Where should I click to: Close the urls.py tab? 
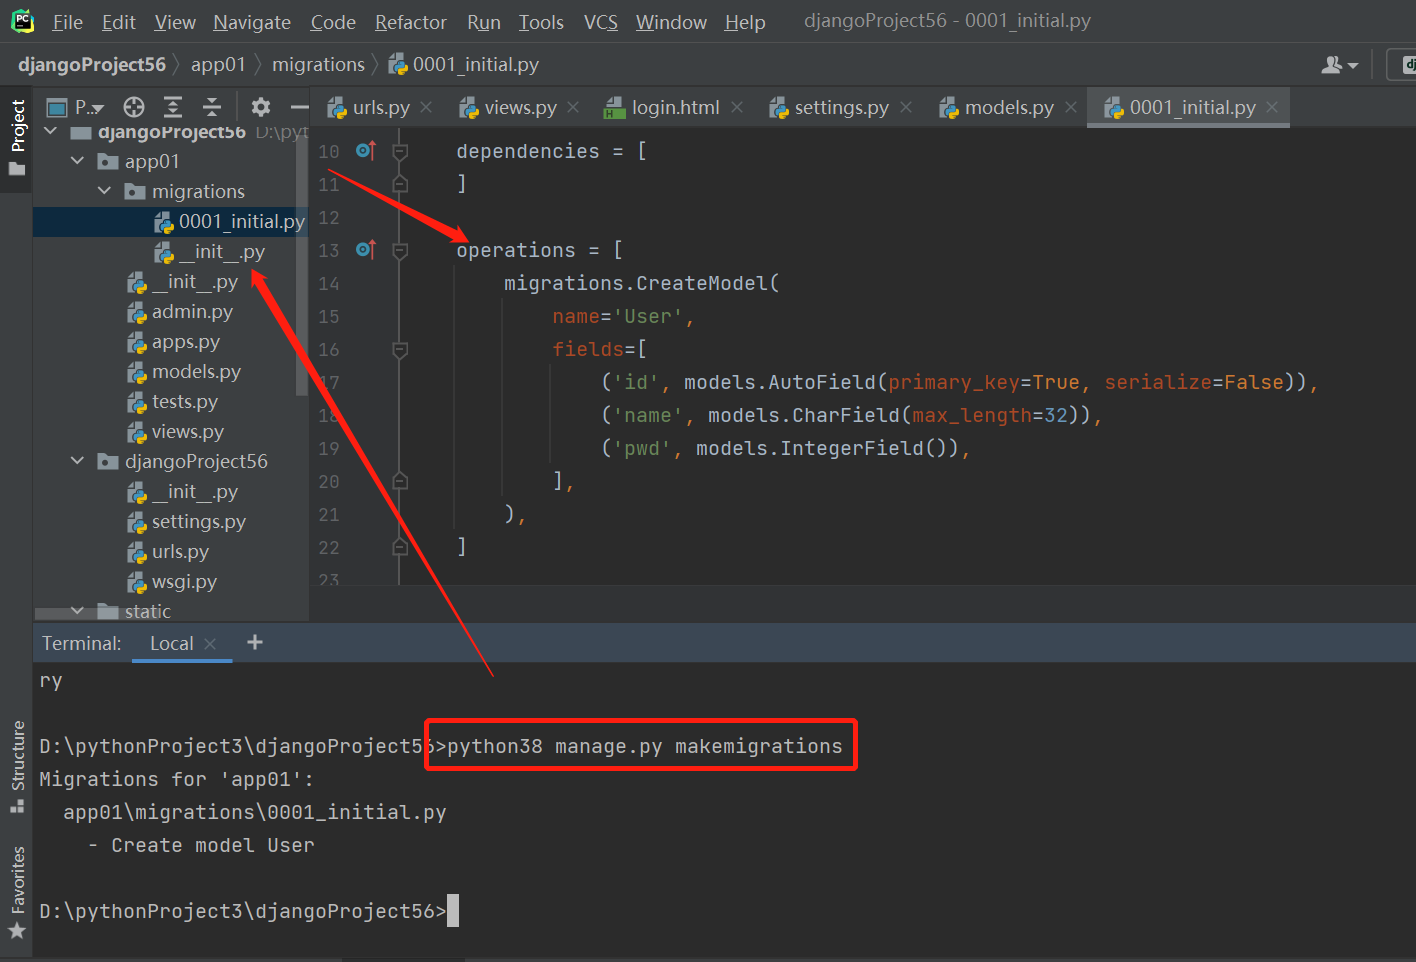(426, 107)
